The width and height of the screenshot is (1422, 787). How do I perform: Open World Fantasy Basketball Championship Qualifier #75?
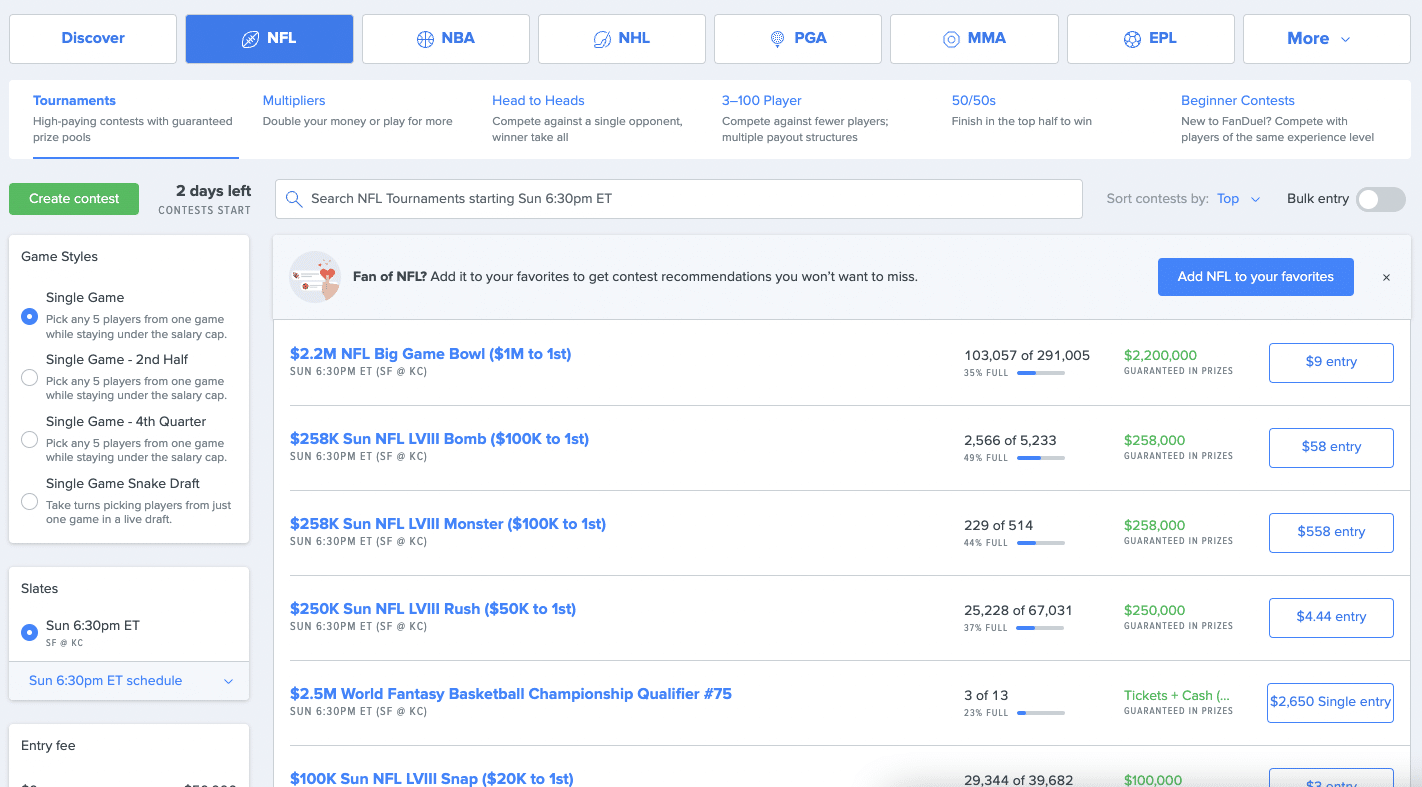point(511,694)
